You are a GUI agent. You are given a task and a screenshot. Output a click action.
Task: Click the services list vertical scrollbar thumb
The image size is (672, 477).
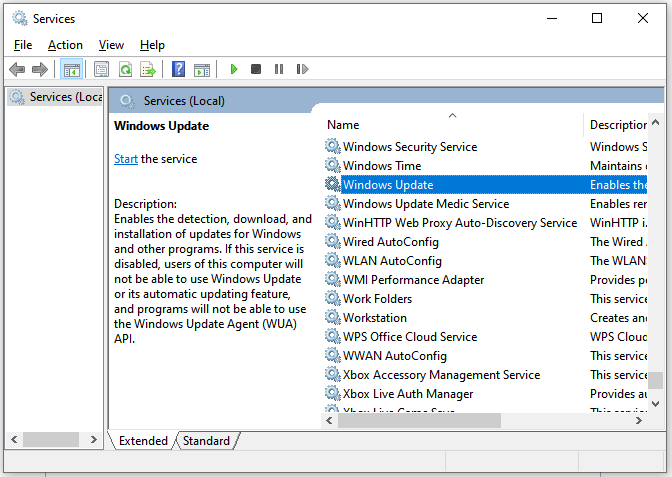tap(655, 380)
